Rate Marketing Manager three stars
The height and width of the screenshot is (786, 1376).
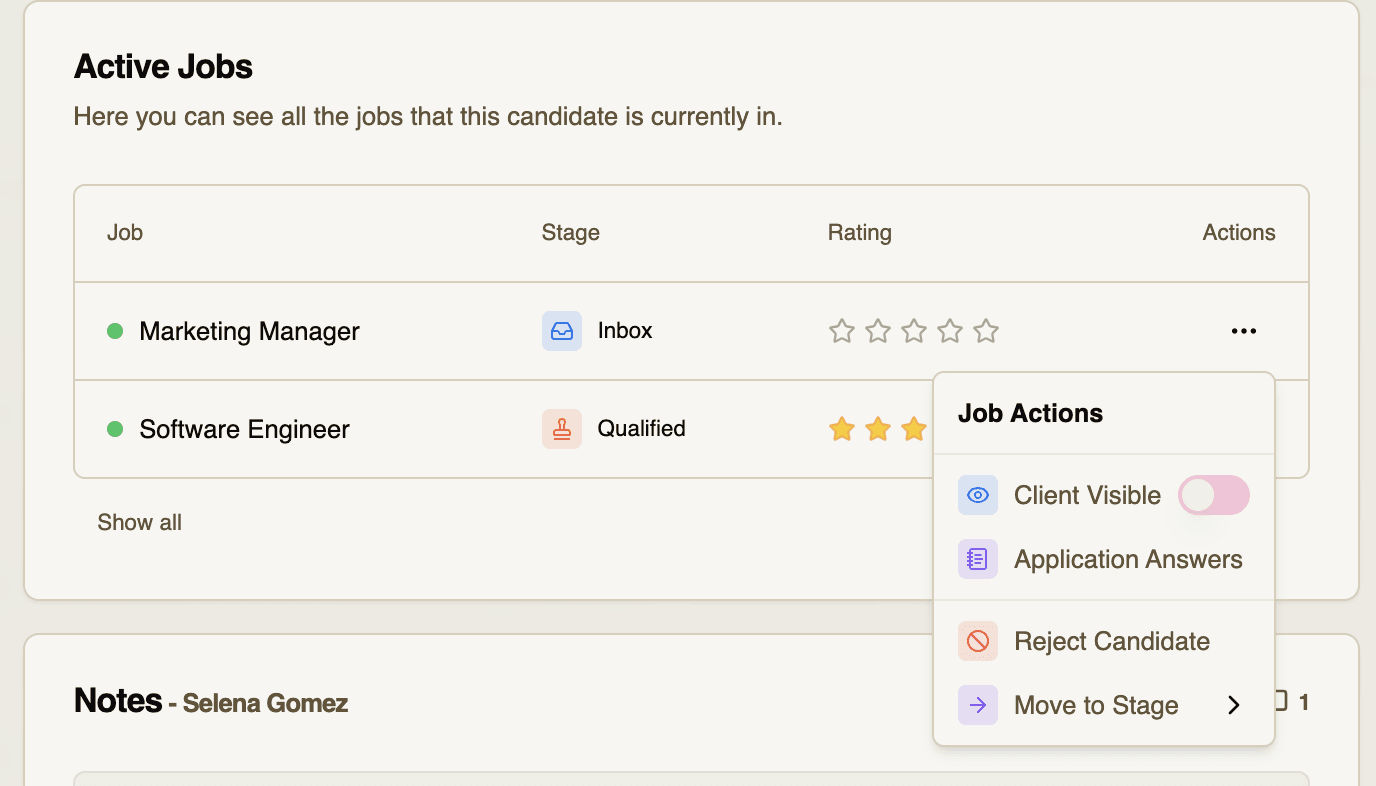point(914,331)
